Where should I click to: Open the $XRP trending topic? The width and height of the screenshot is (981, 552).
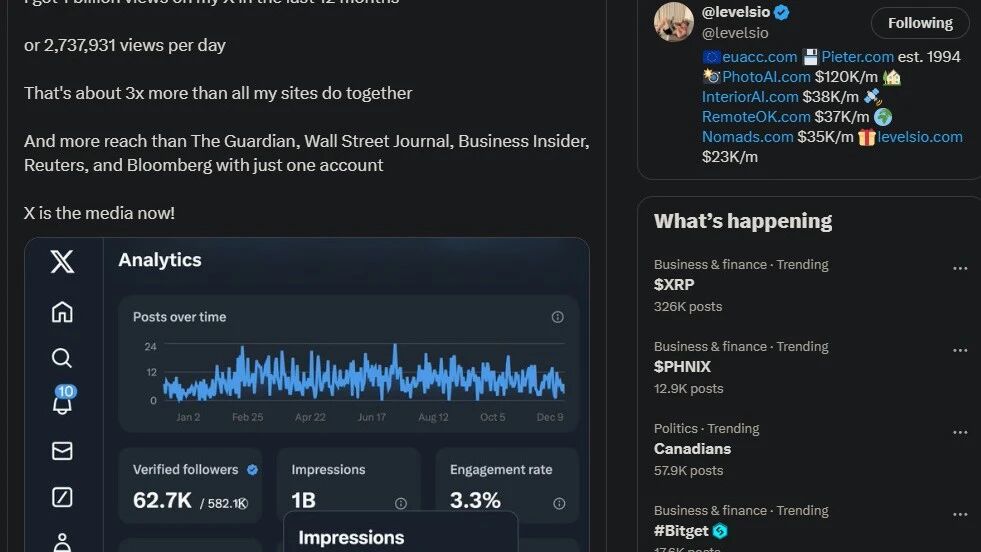click(x=674, y=285)
